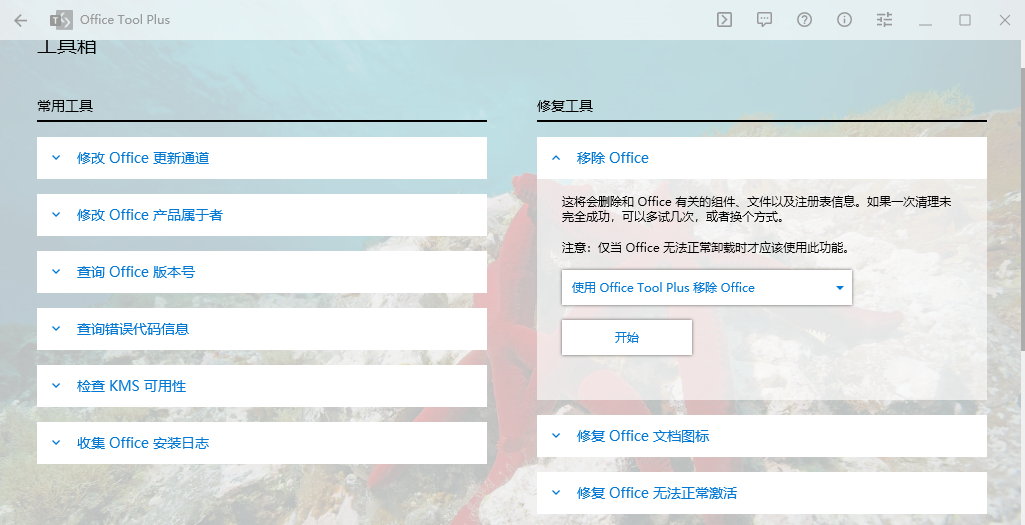This screenshot has height=525, width=1025.
Task: Click the 修改 Office 更新通道 title
Action: (x=143, y=158)
